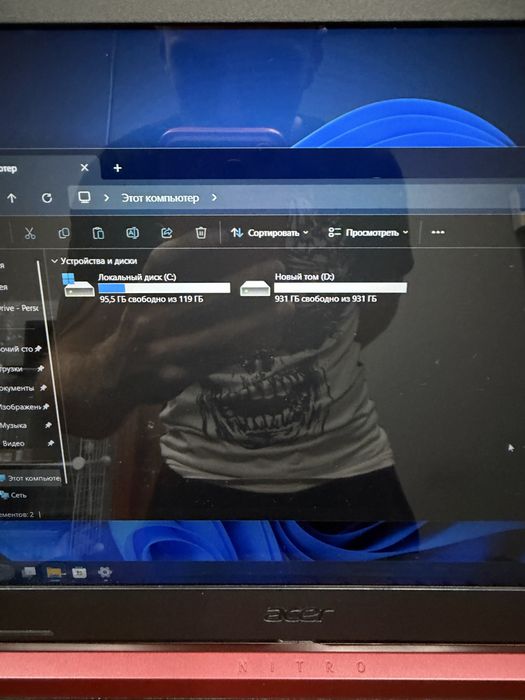Viewport: 525px width, 700px height.
Task: Click the Up arrow navigation button
Action: (x=12, y=198)
